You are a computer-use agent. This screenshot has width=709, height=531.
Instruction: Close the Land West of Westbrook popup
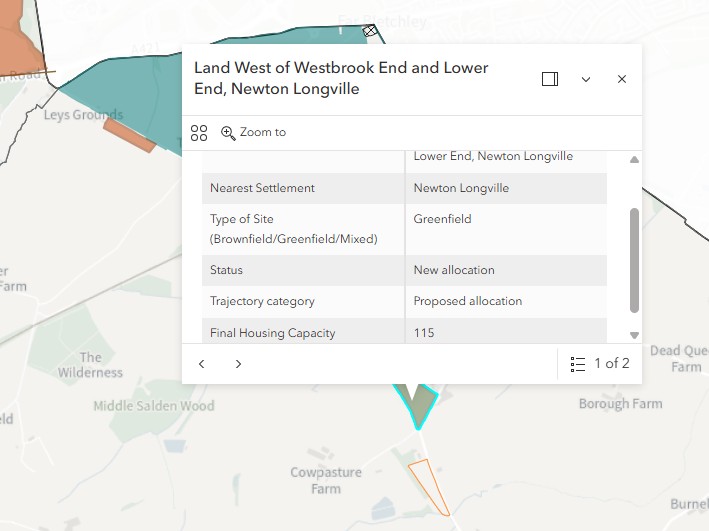622,79
